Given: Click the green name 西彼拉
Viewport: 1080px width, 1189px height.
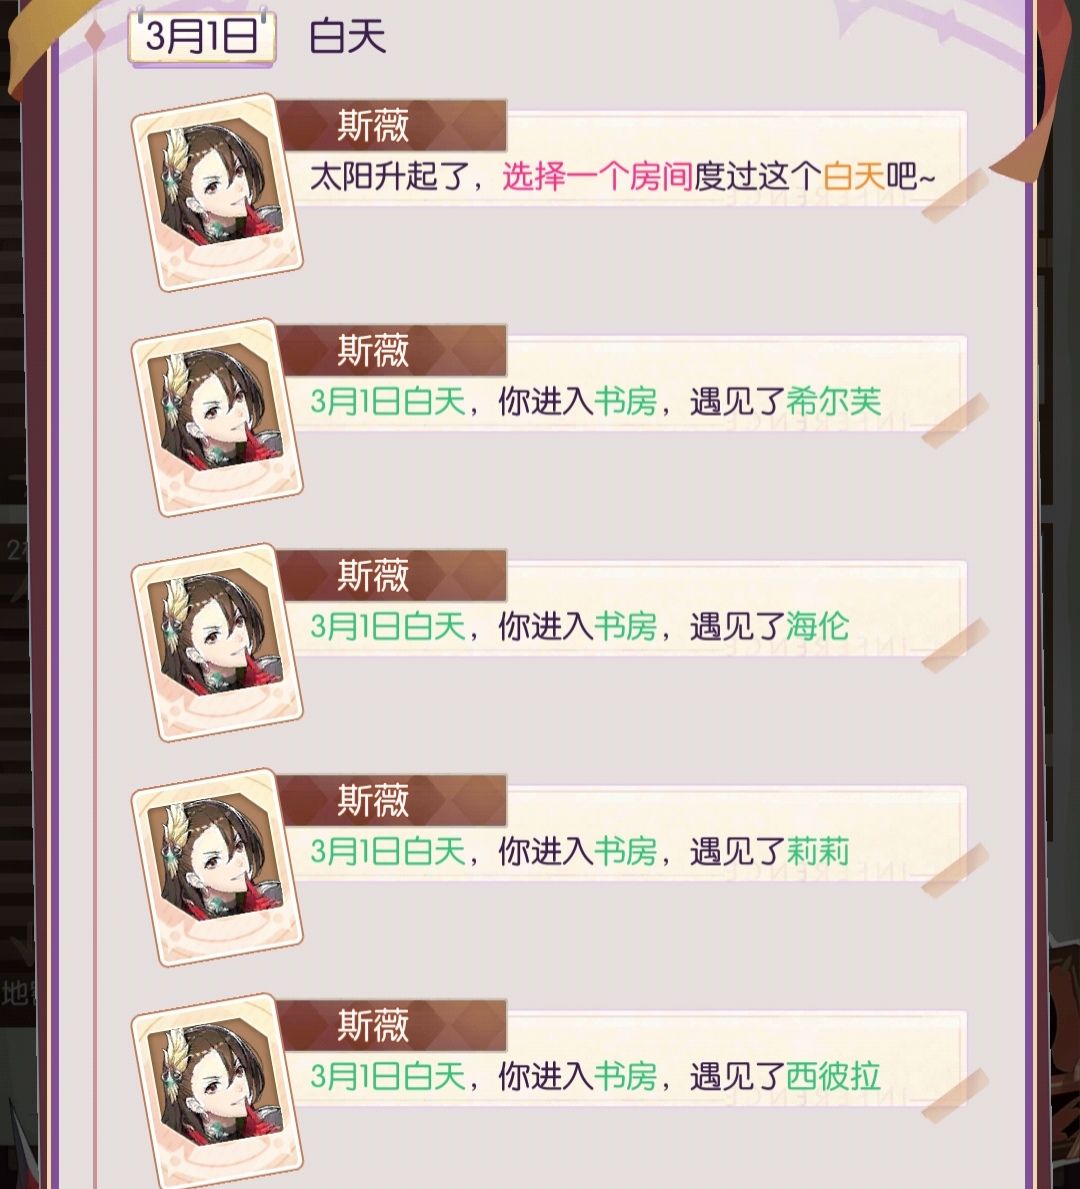Looking at the screenshot, I should (834, 1076).
